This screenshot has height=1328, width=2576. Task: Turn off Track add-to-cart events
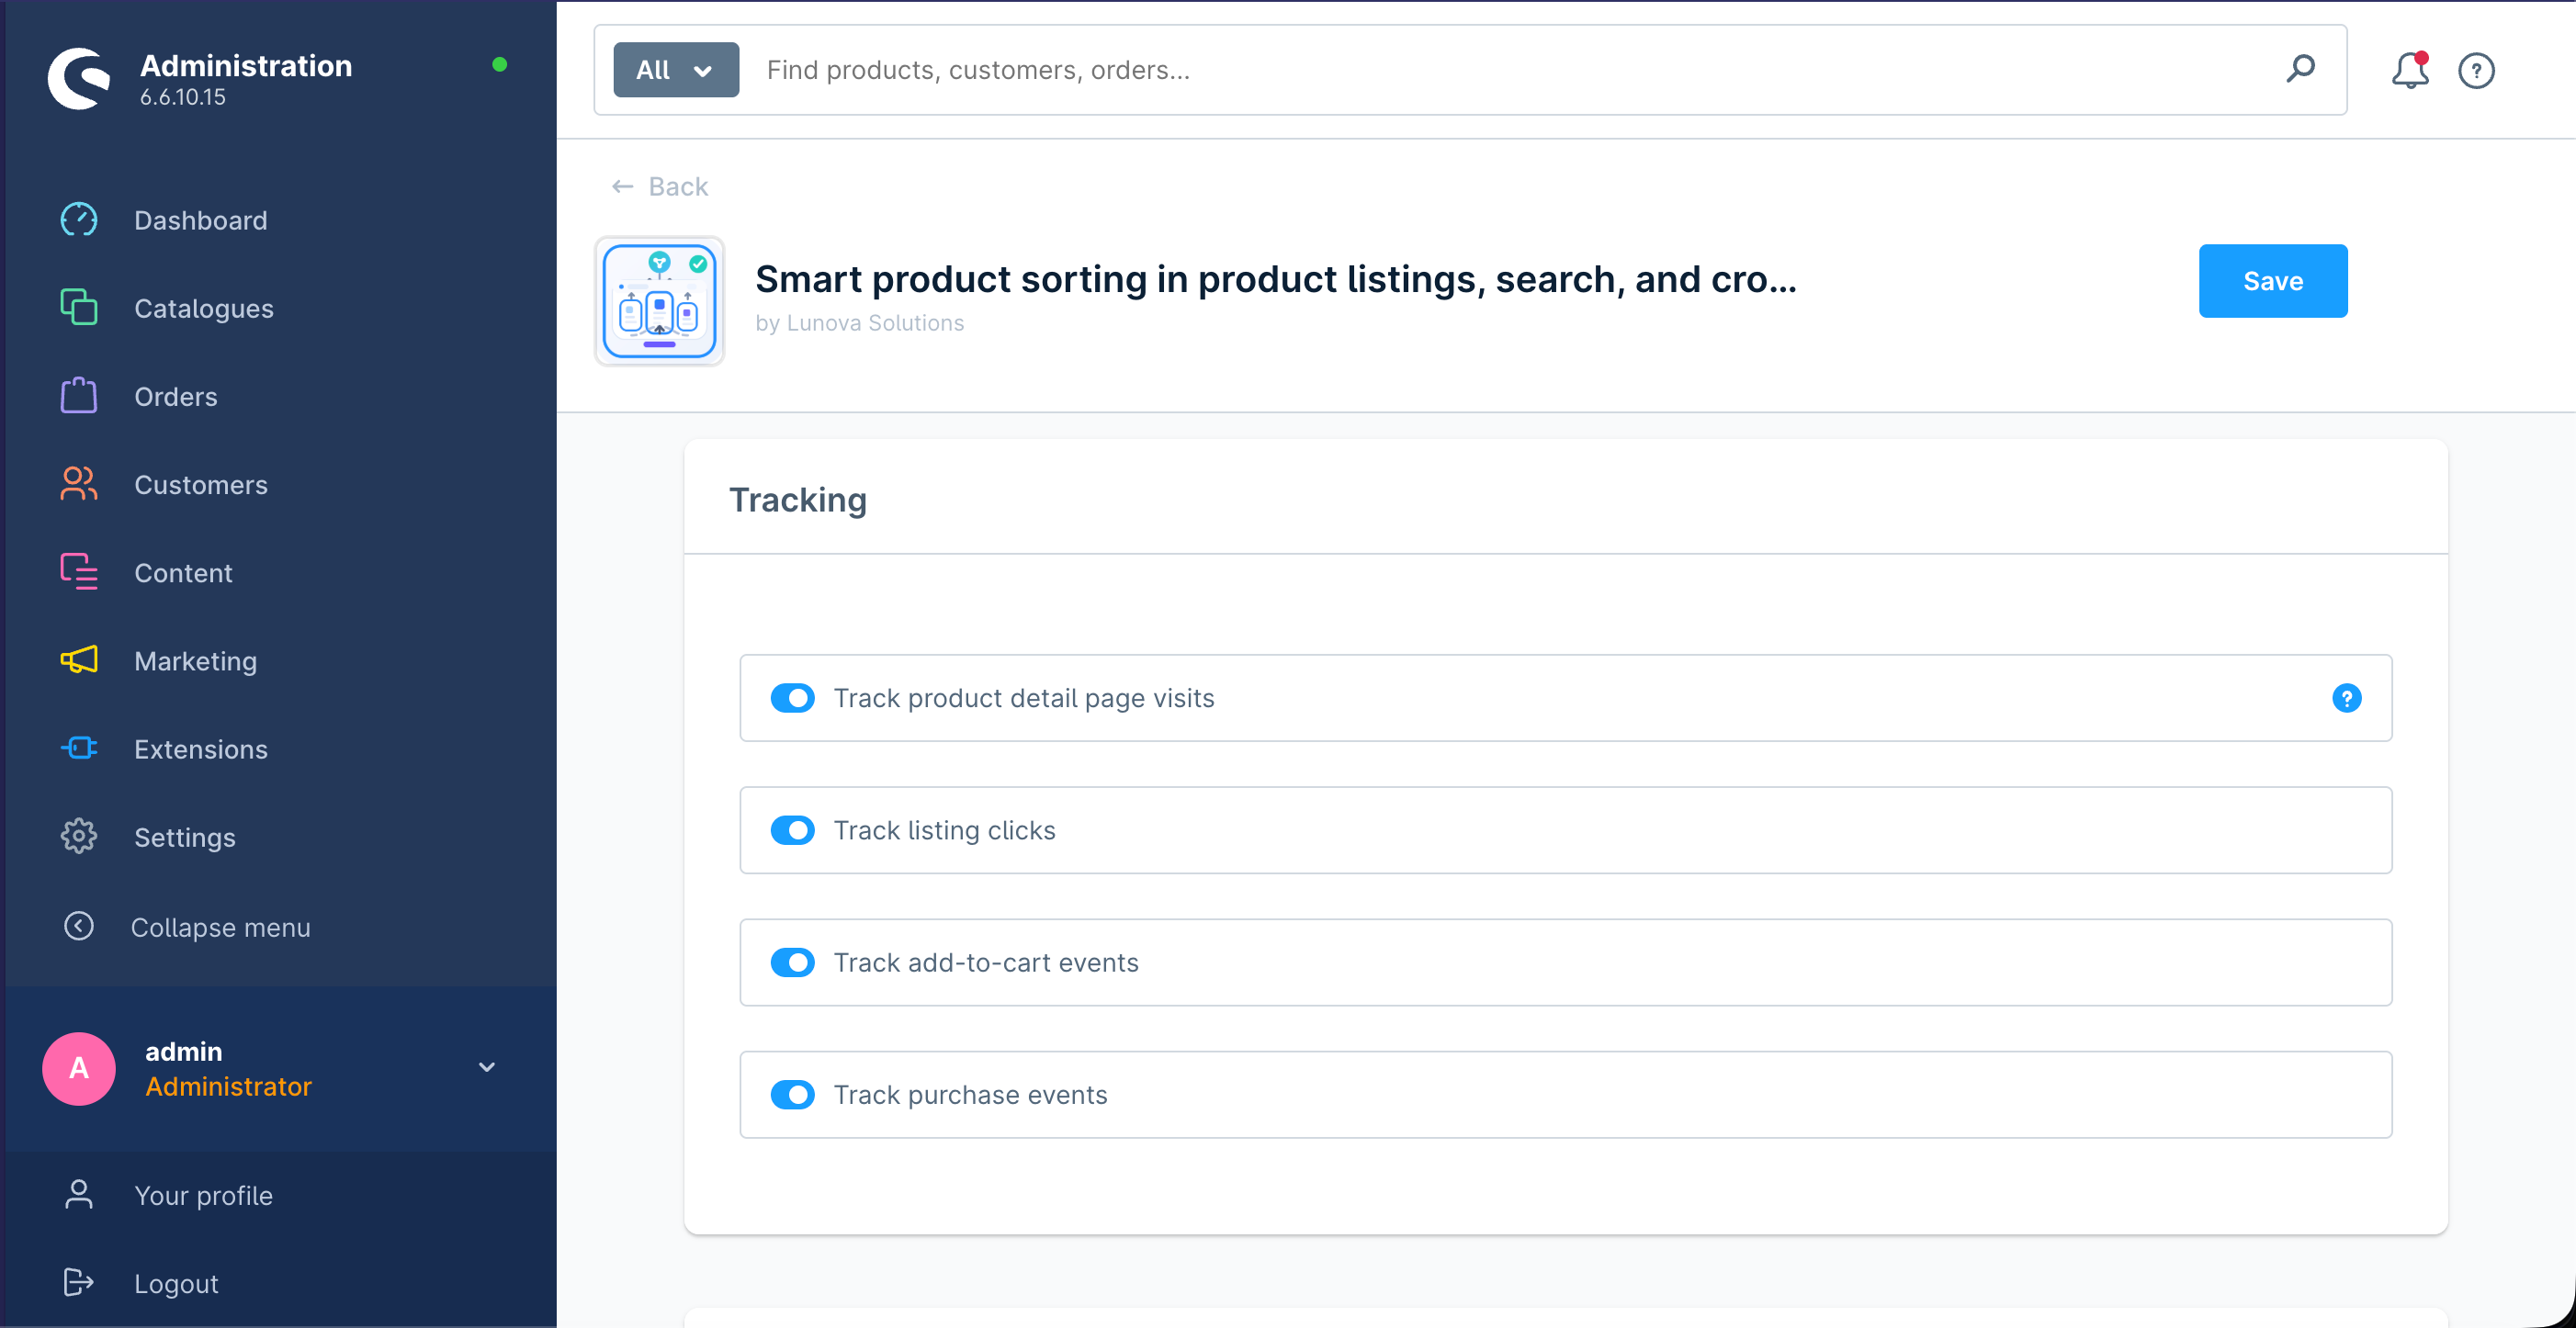pyautogui.click(x=792, y=962)
